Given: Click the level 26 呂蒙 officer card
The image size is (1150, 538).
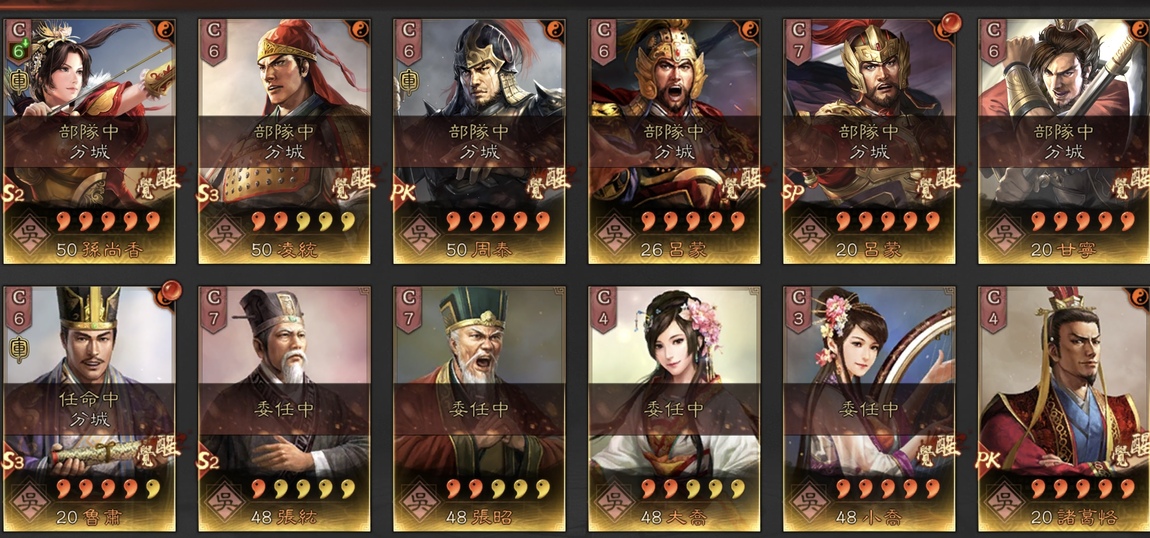Looking at the screenshot, I should coord(675,141).
